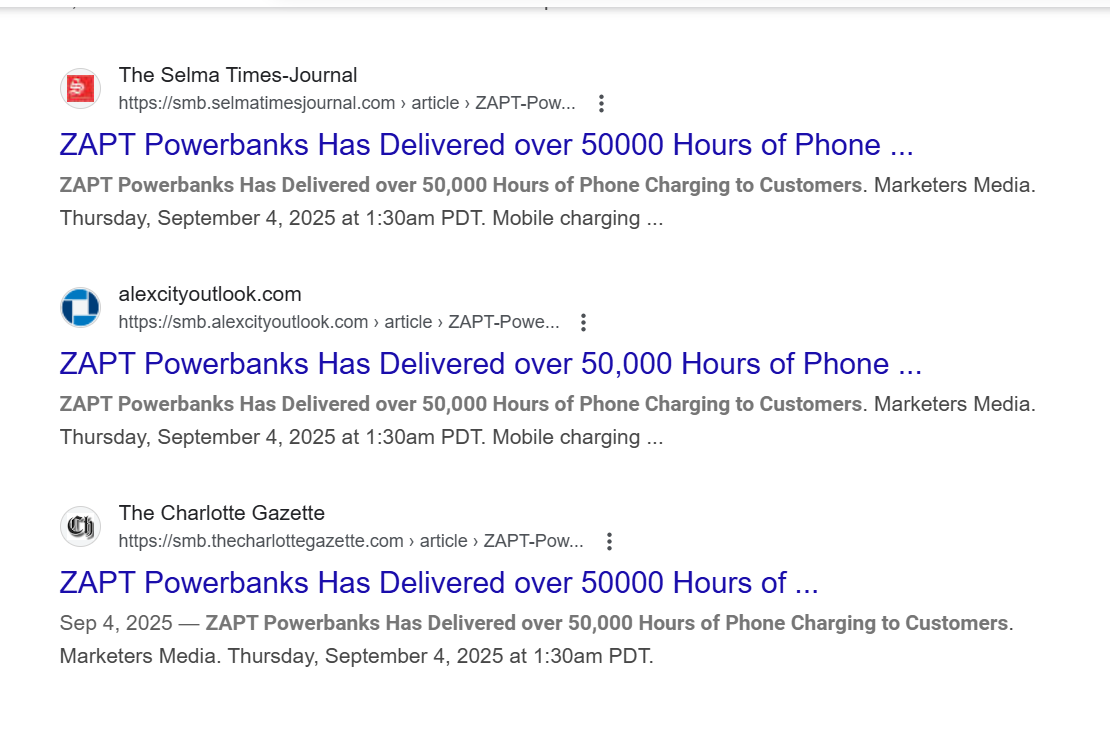Screen dimensions: 1110x729
Task: Click the site name The Charlotte Gazette
Action: [222, 513]
